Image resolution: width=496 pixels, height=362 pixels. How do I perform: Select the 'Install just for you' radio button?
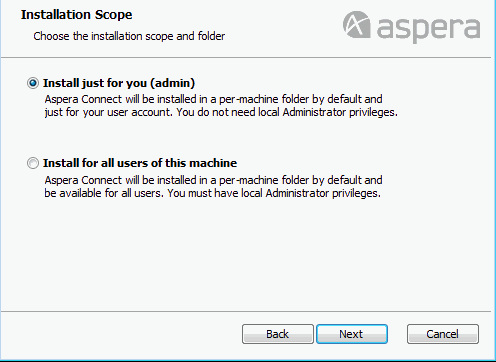[x=33, y=83]
